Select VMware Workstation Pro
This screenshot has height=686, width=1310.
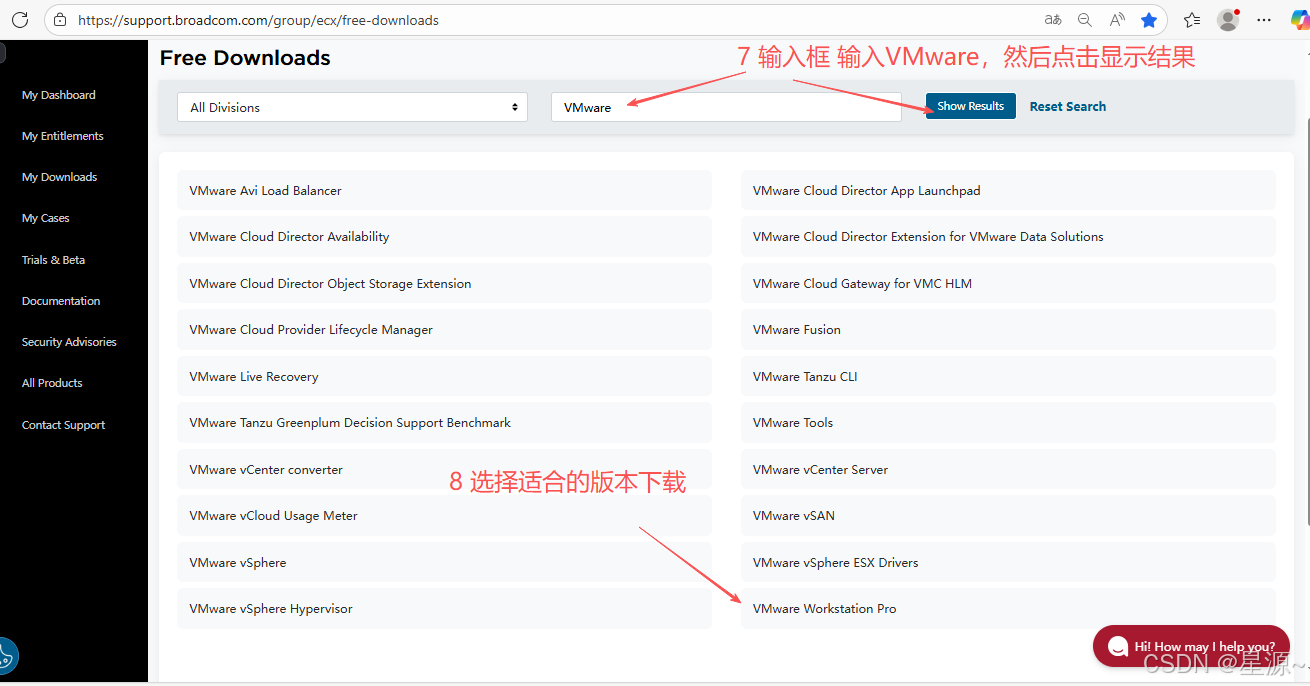pos(1008,608)
